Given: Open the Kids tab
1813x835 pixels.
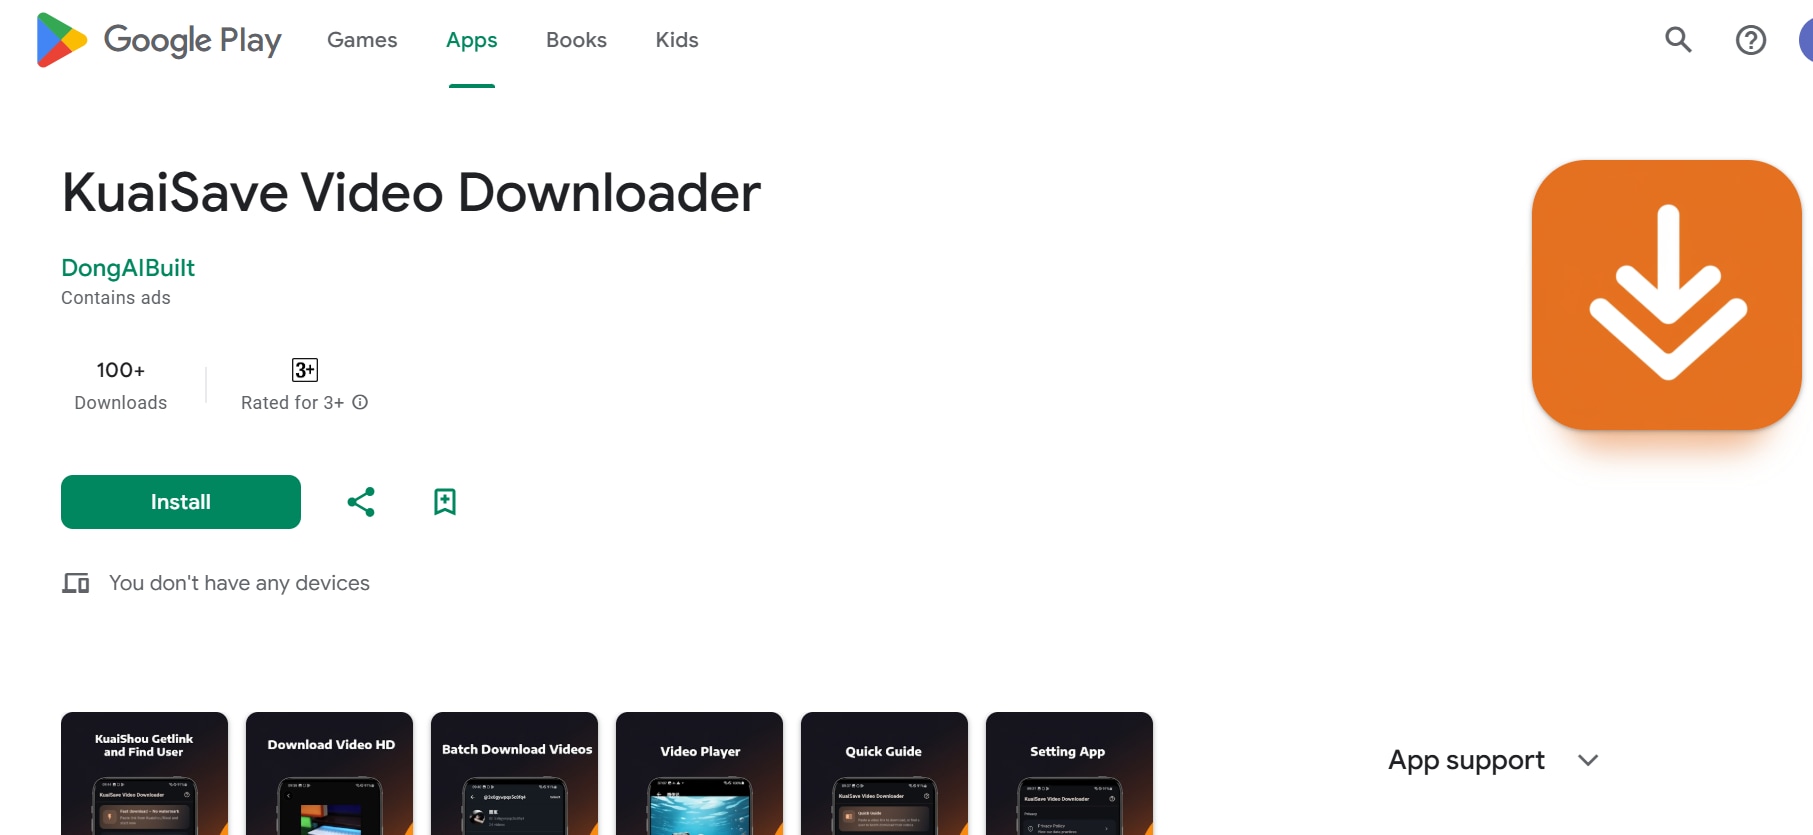Looking at the screenshot, I should [x=677, y=40].
